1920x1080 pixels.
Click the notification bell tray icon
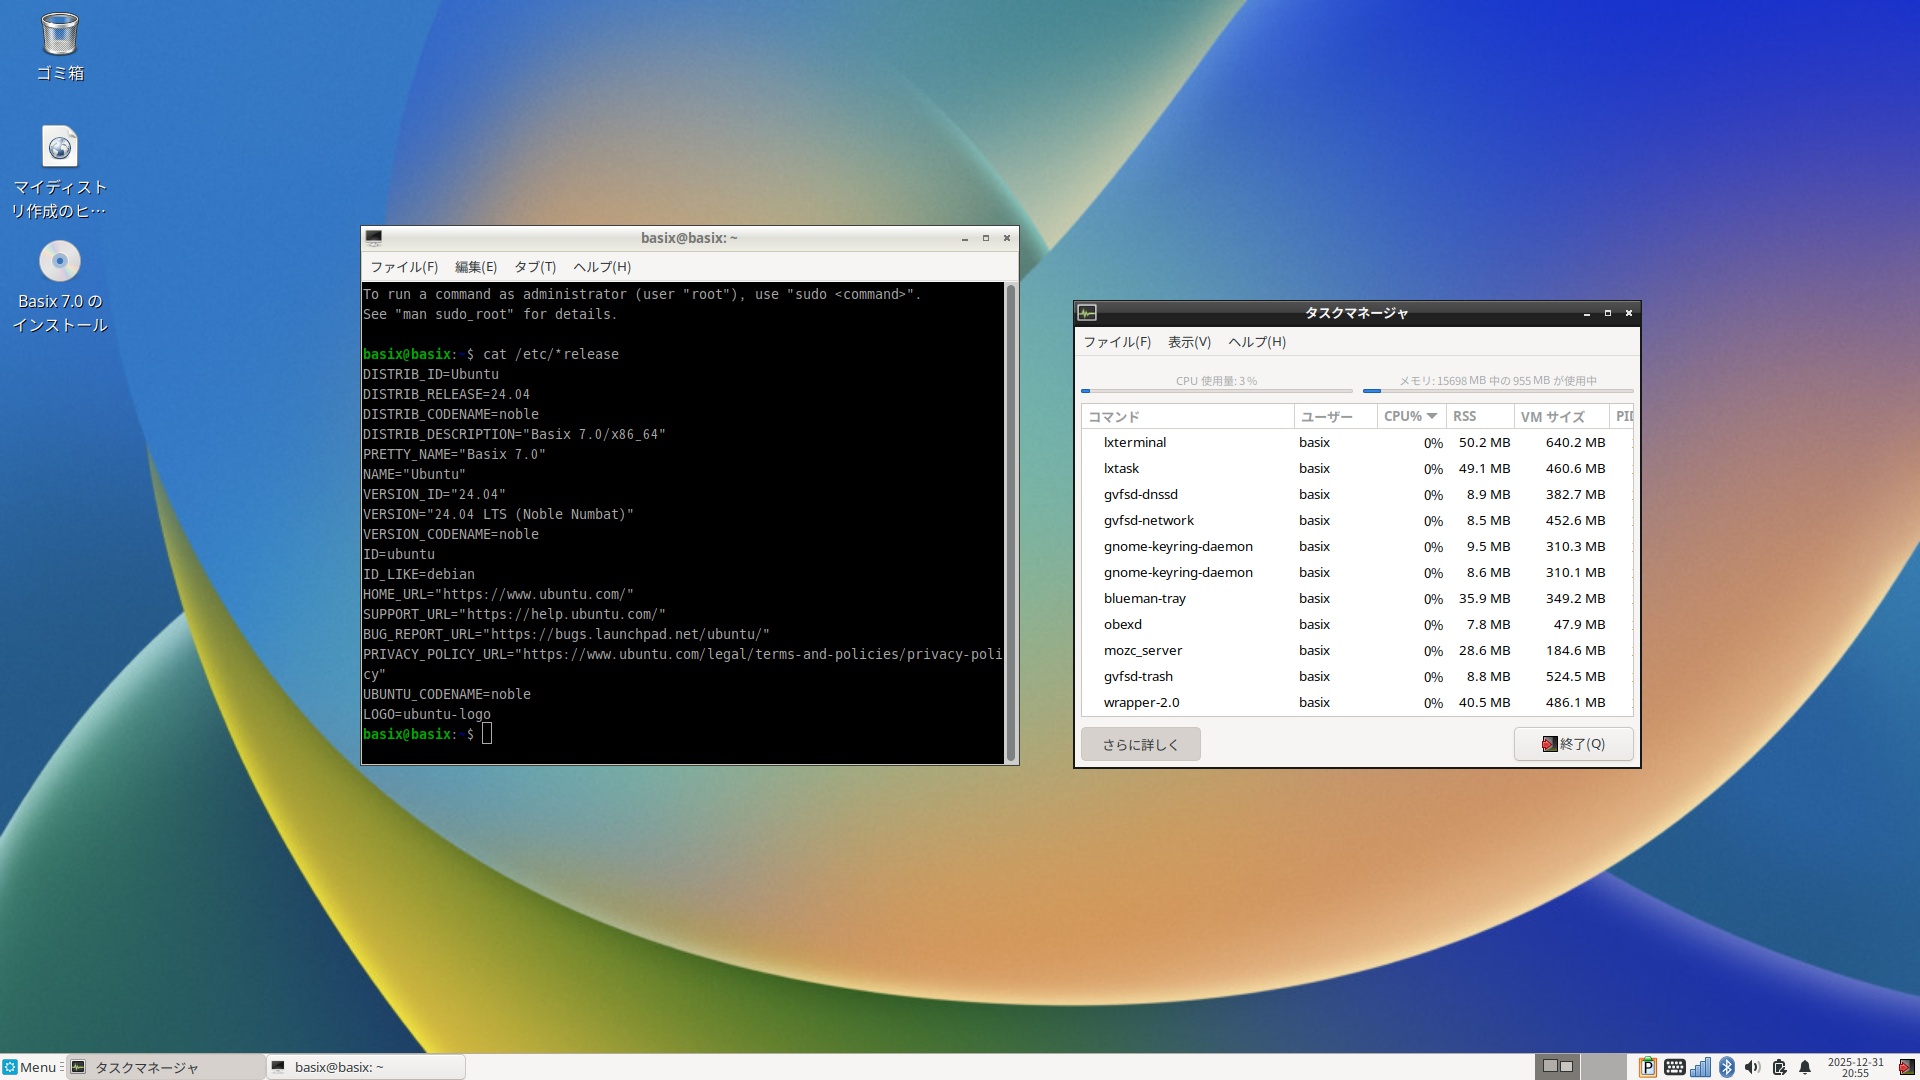[x=1805, y=1067]
